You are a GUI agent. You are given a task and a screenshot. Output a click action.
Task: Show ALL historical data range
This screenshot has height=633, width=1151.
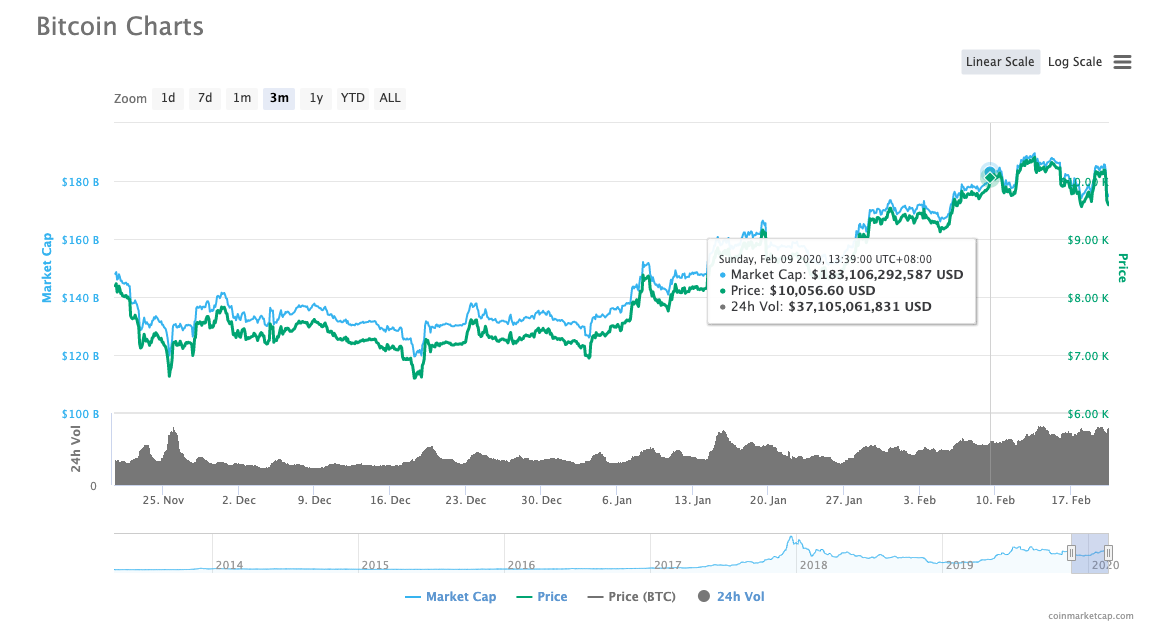tap(390, 98)
